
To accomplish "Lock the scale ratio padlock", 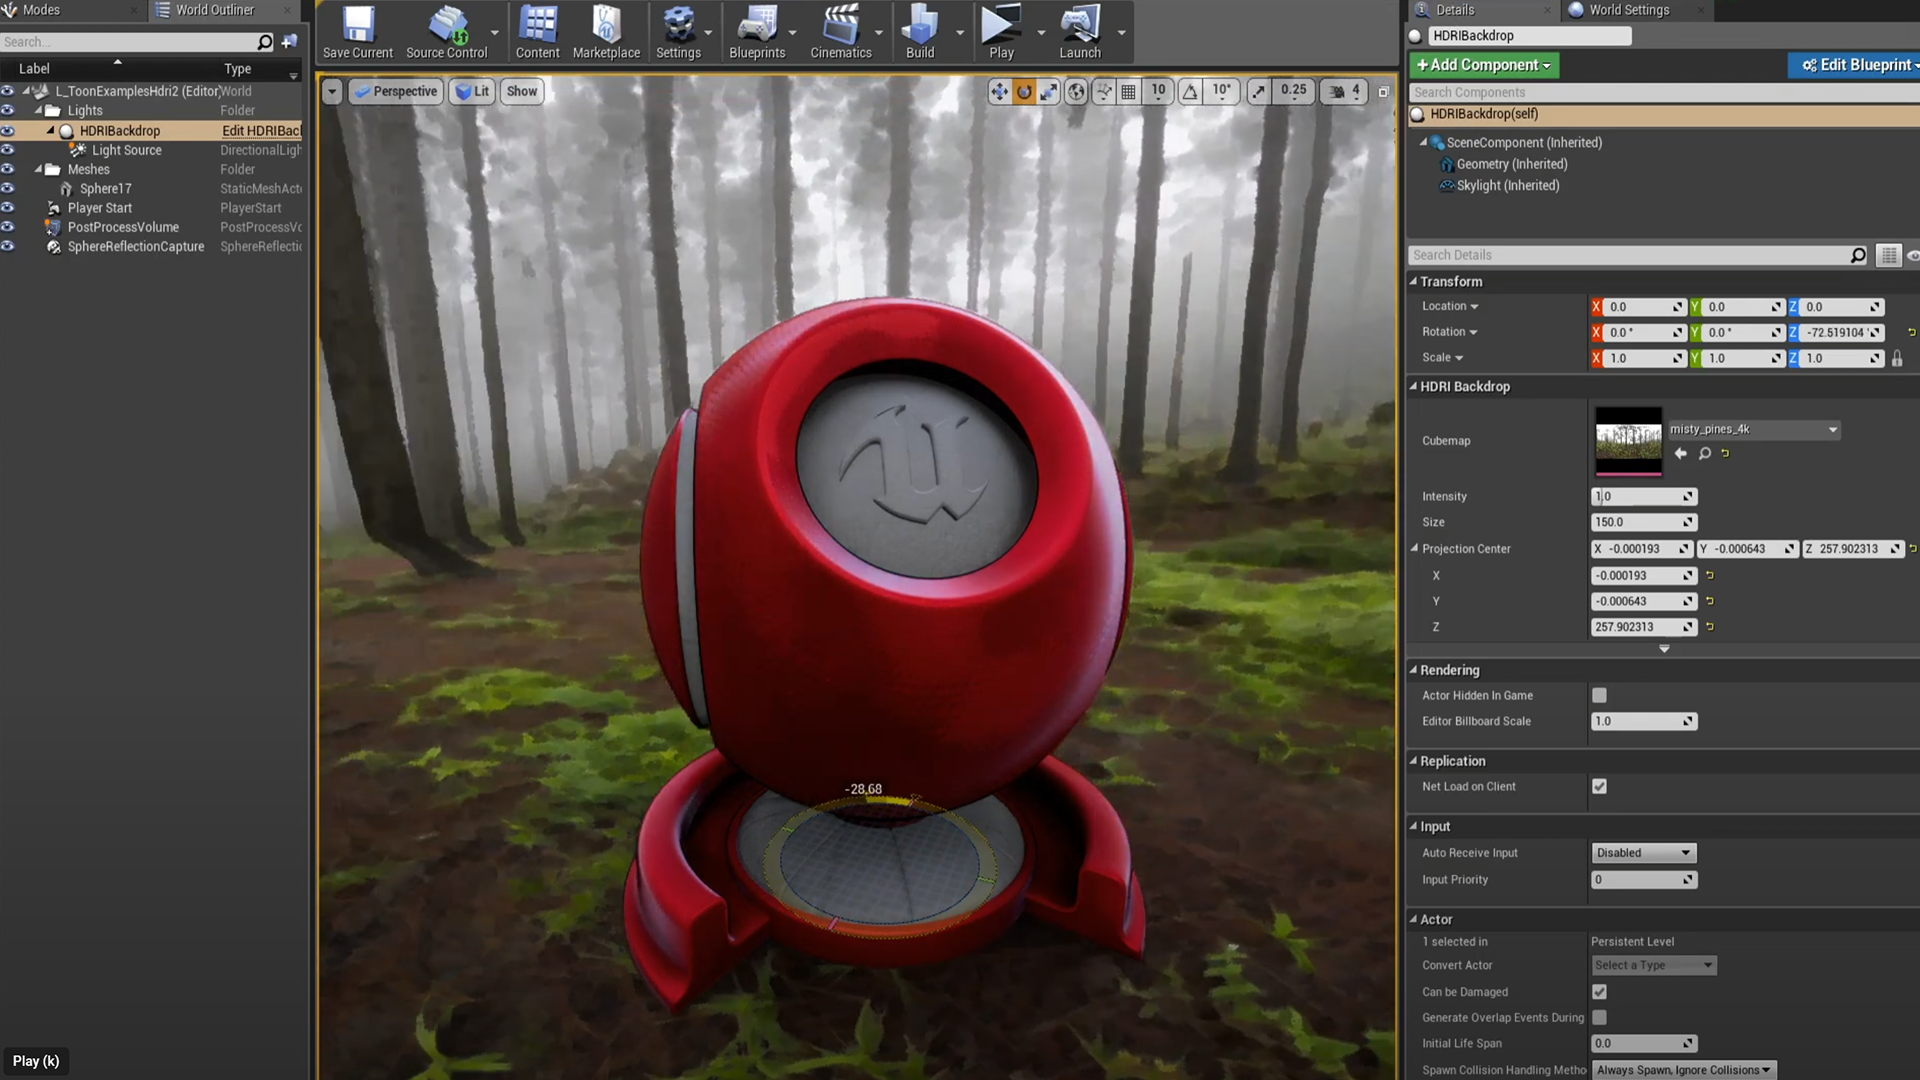I will tap(1897, 358).
